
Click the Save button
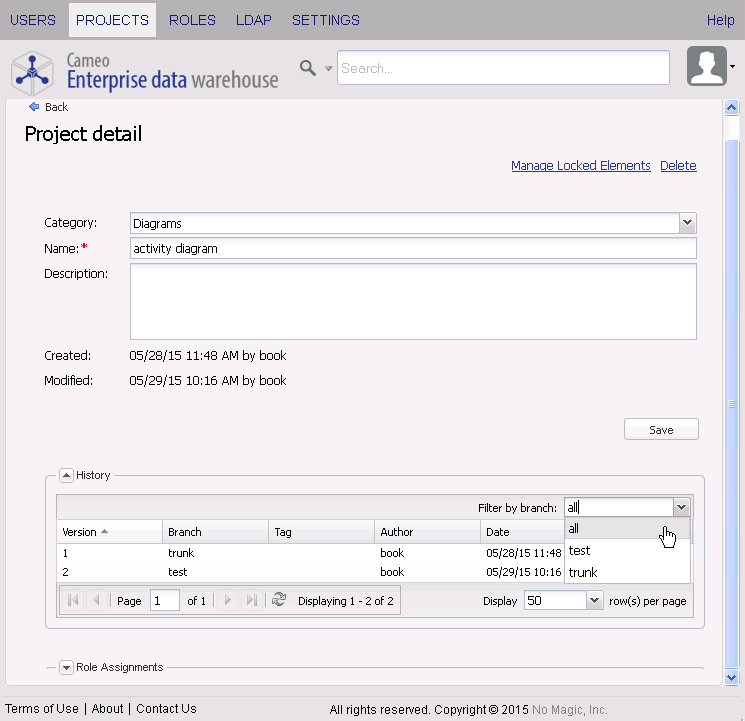[x=661, y=430]
